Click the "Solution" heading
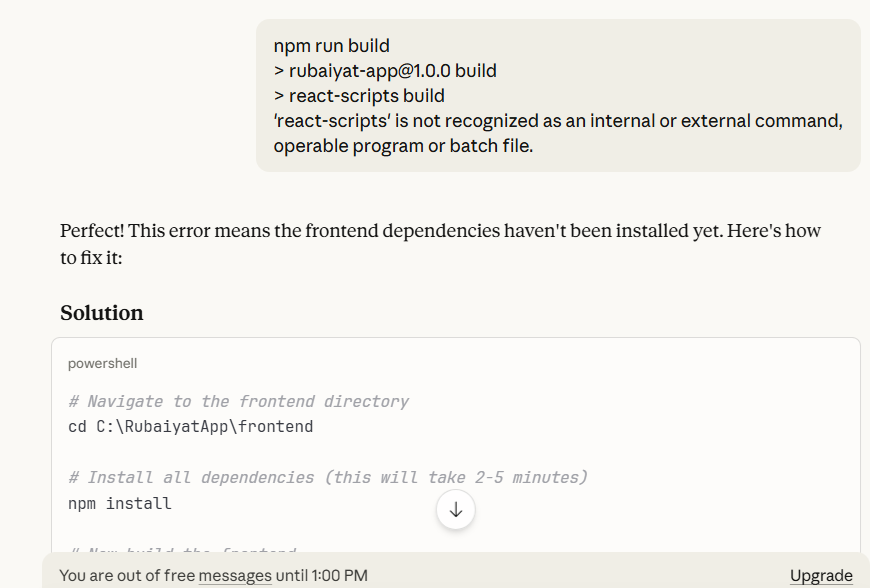The height and width of the screenshot is (588, 870). [x=102, y=313]
